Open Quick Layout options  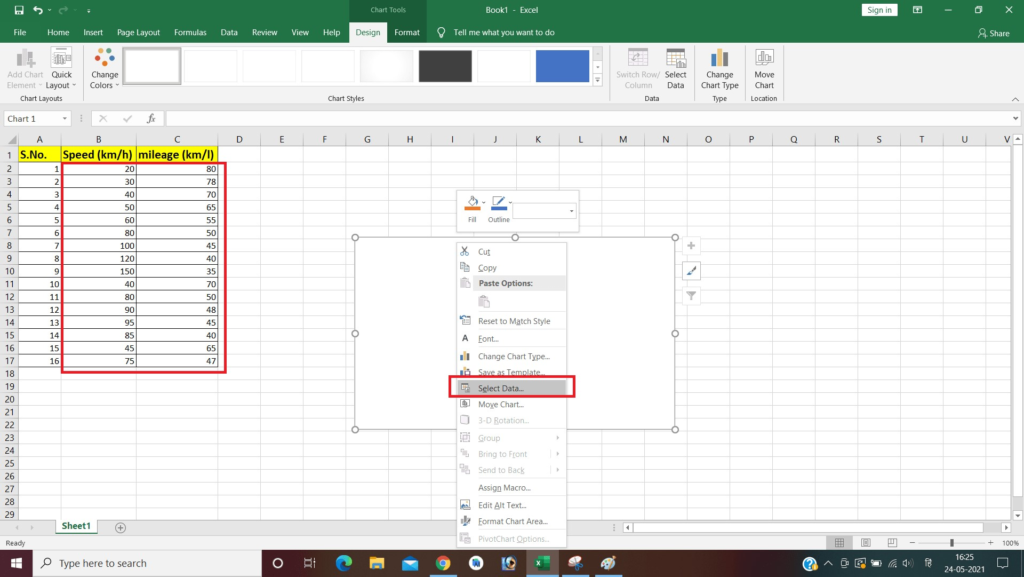click(61, 69)
